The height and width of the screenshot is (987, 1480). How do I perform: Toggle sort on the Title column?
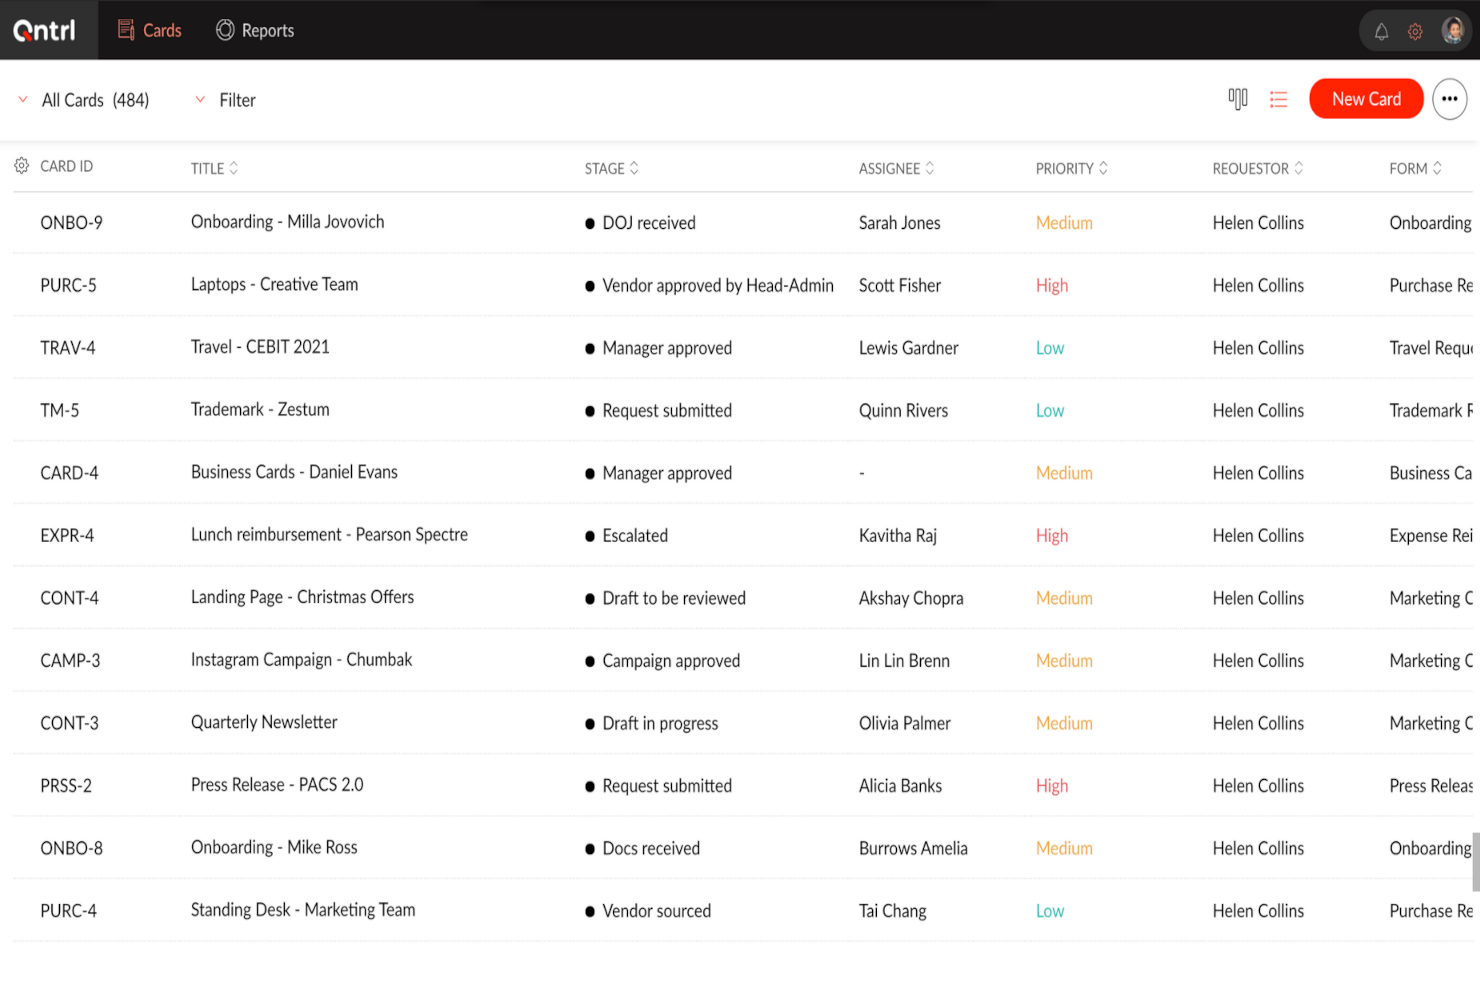tap(234, 168)
